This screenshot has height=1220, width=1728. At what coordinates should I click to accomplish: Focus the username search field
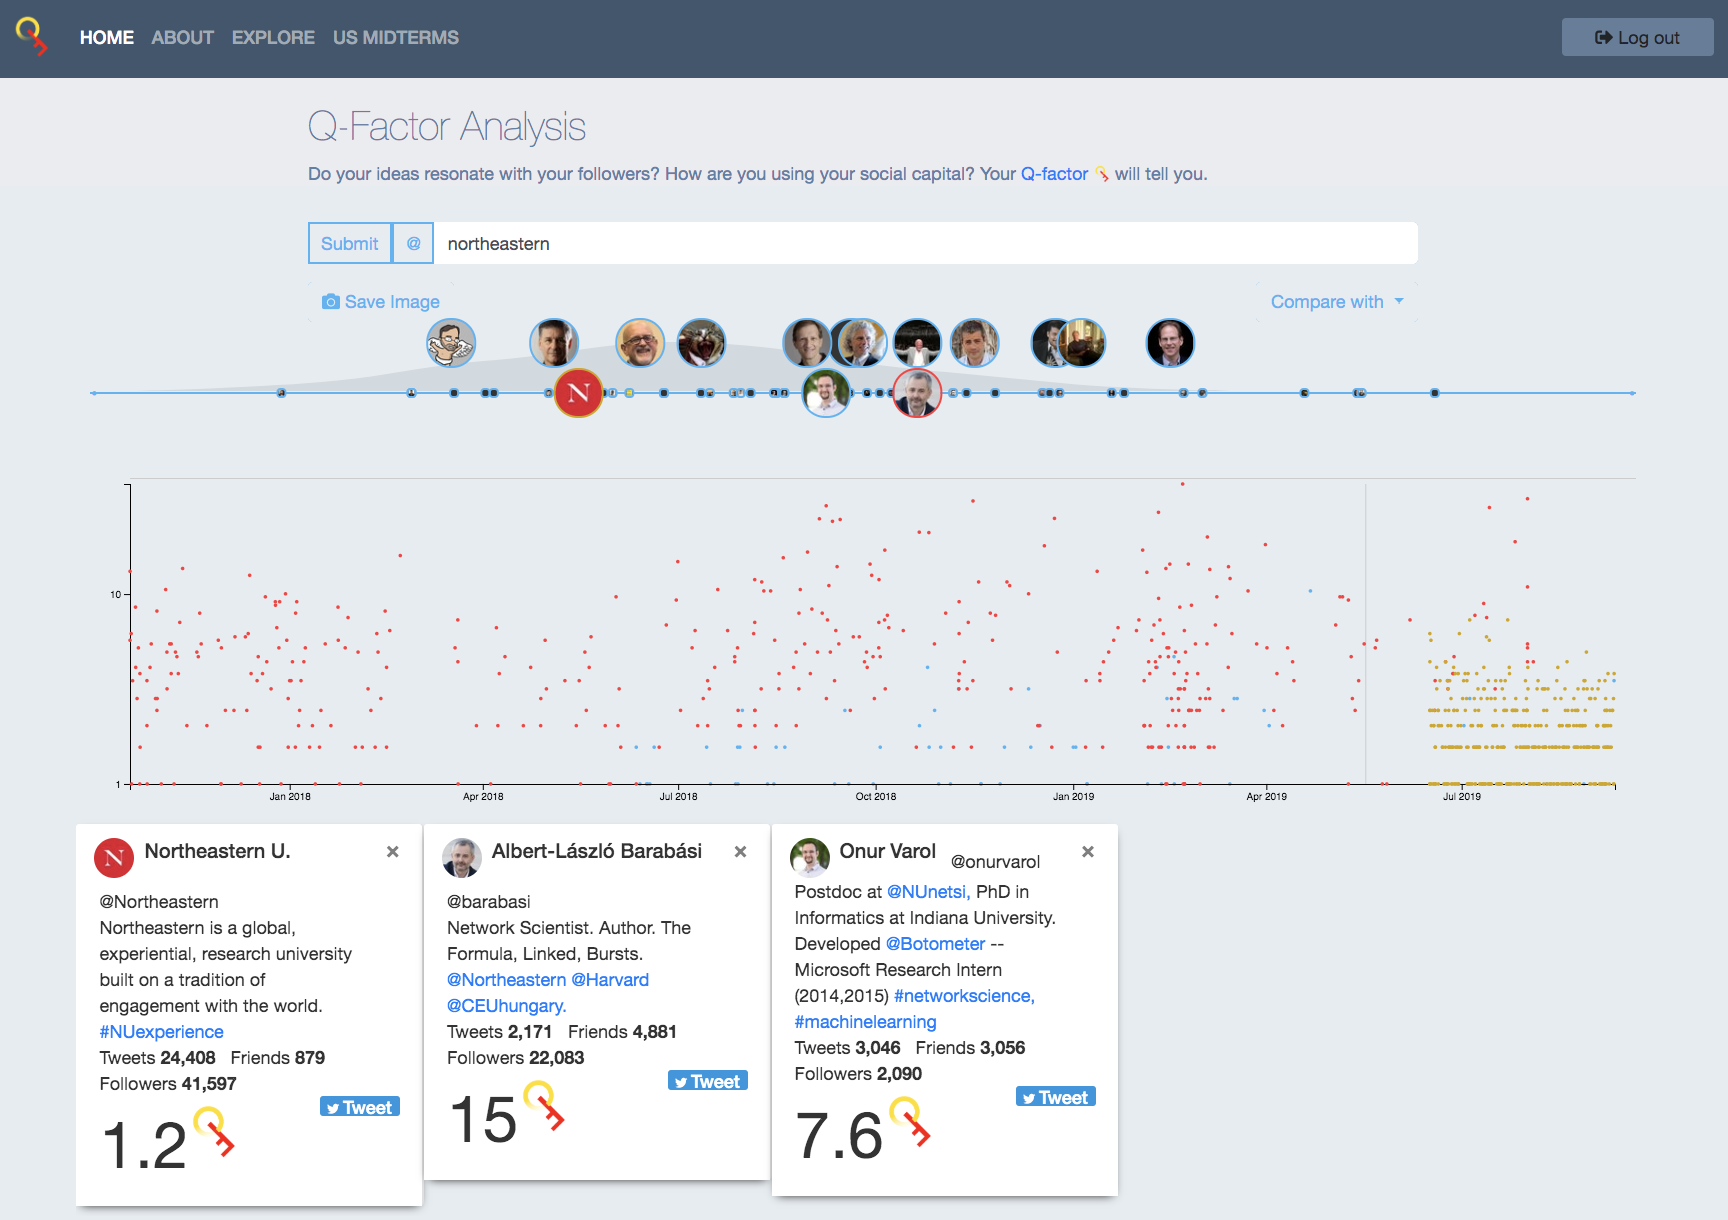pyautogui.click(x=925, y=243)
